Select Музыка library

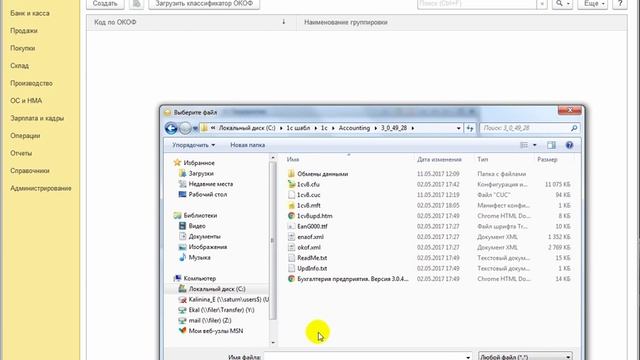pyautogui.click(x=199, y=258)
